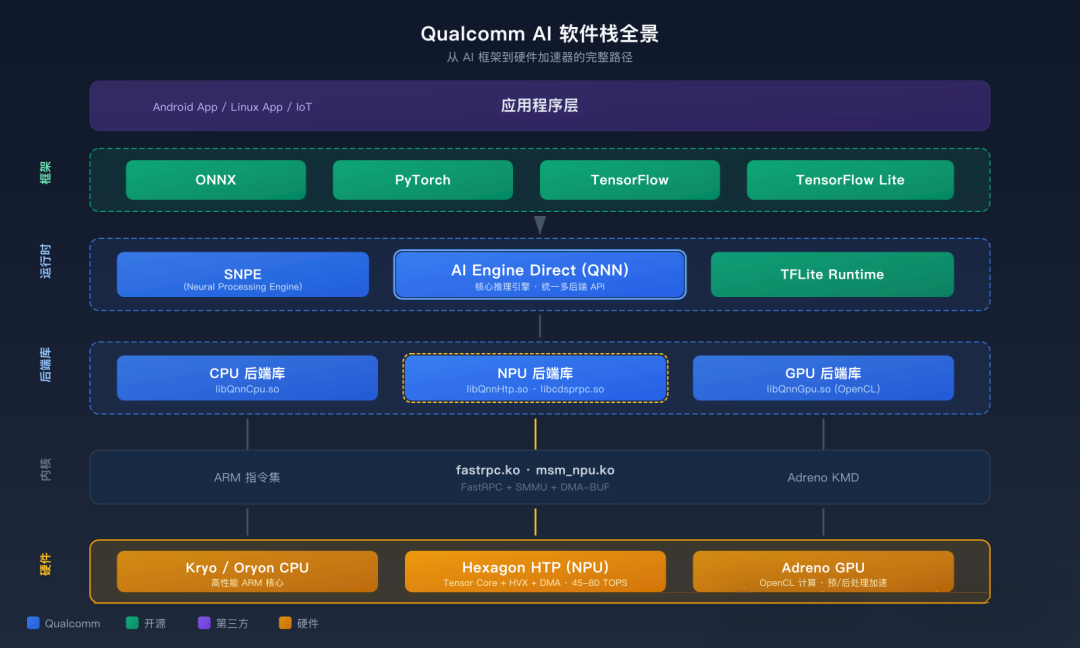
Task: Click '高性能 ARM 核心' text
Action: 247,583
